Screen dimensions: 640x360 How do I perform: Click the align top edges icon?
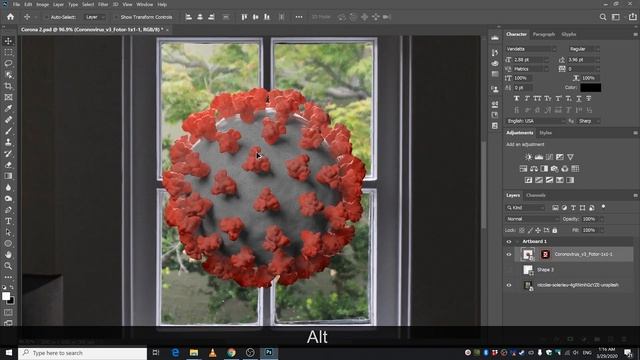point(244,17)
